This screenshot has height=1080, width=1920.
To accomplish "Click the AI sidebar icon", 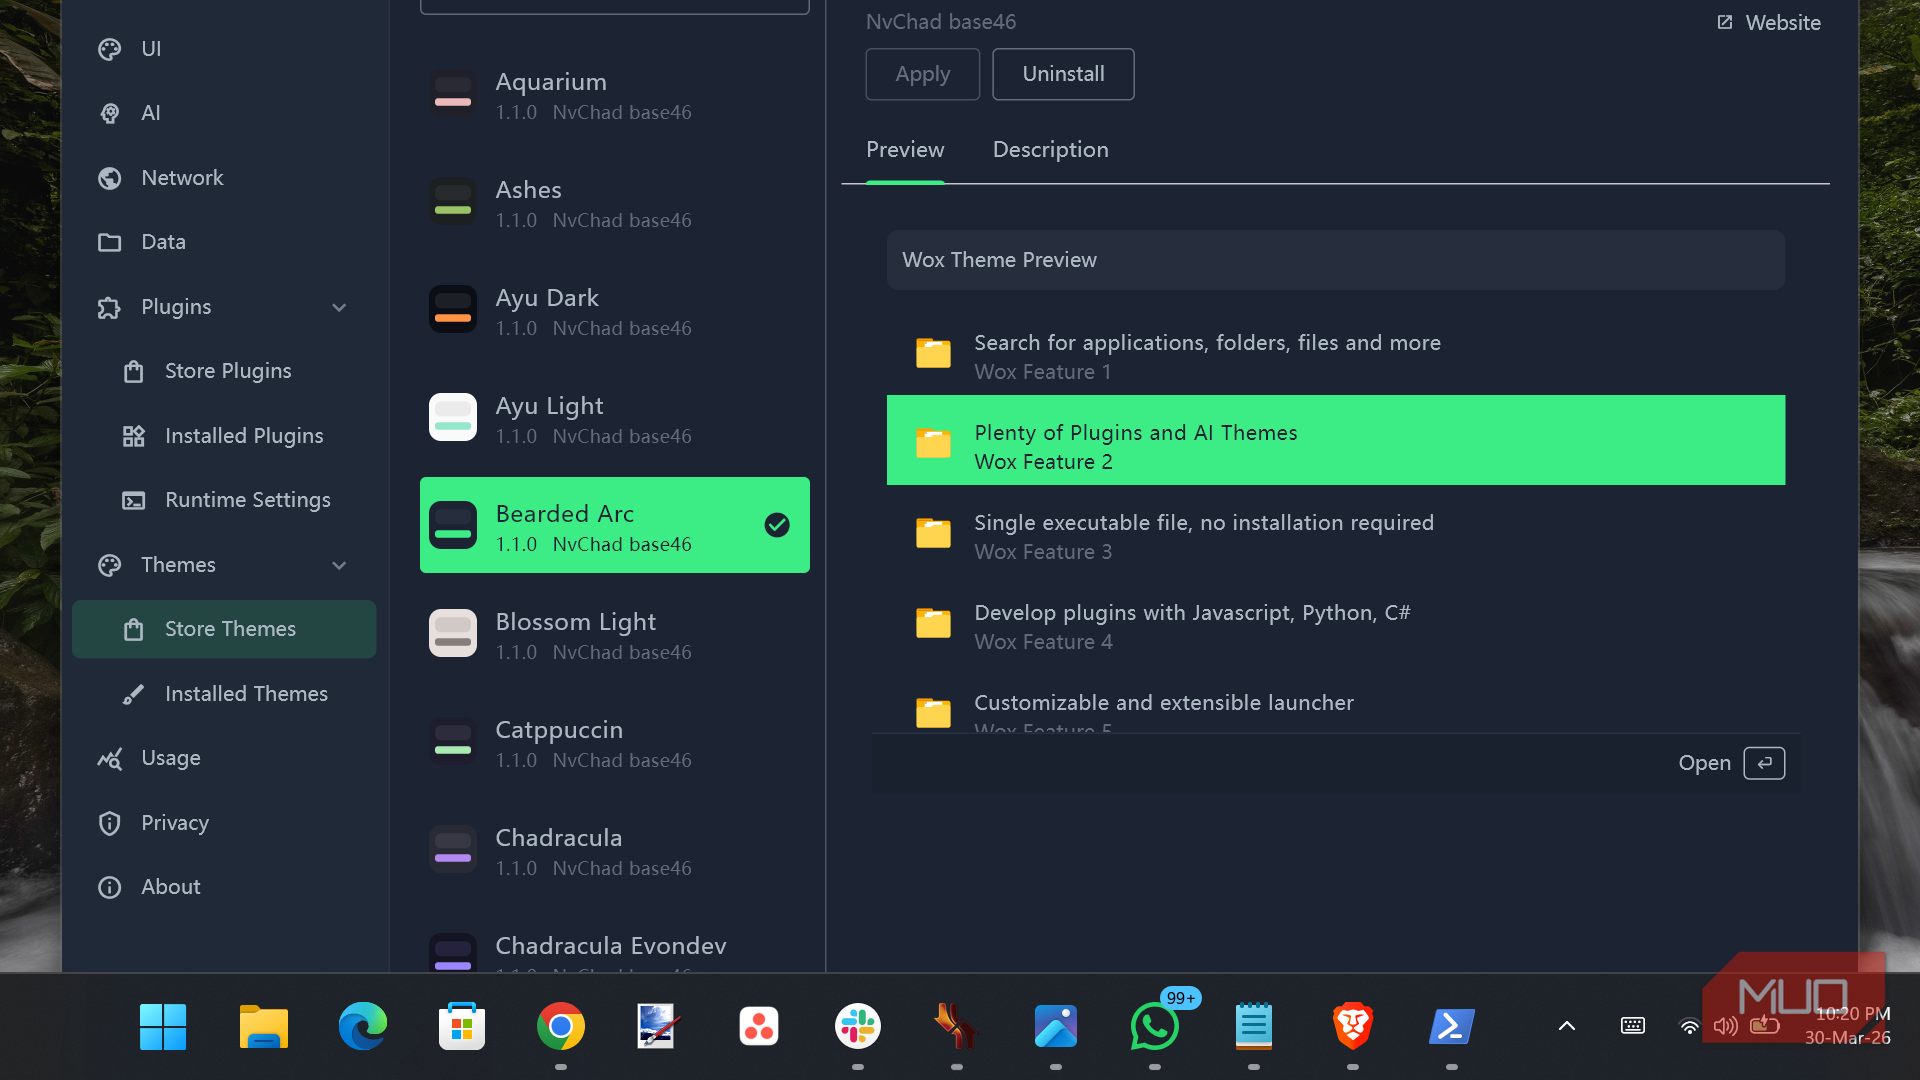I will (110, 113).
